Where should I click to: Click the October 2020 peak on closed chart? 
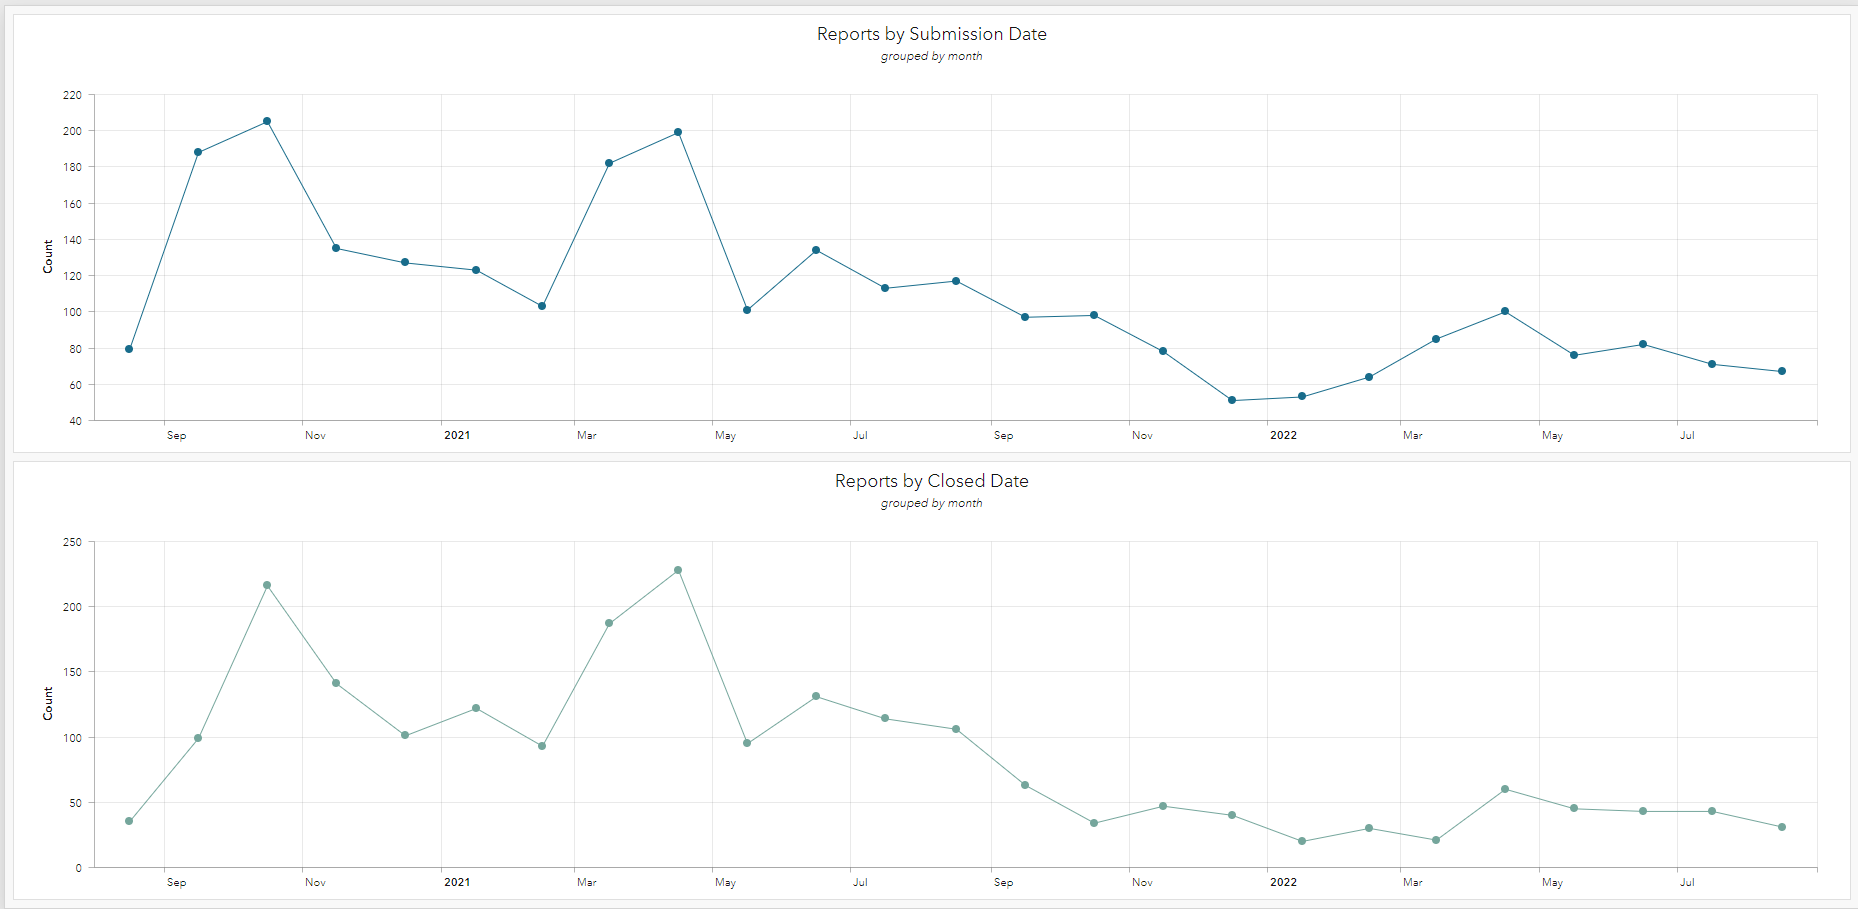tap(267, 583)
